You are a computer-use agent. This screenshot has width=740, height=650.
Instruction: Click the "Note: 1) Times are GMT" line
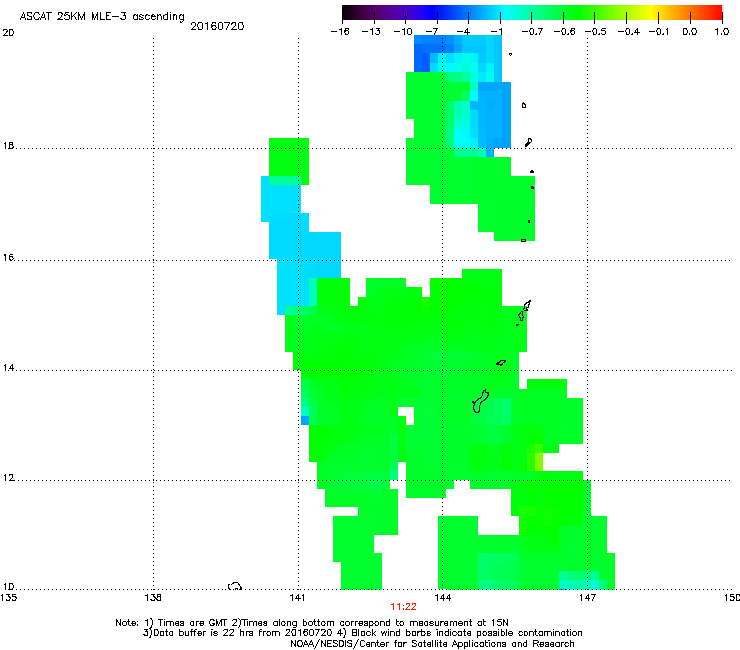(312, 623)
